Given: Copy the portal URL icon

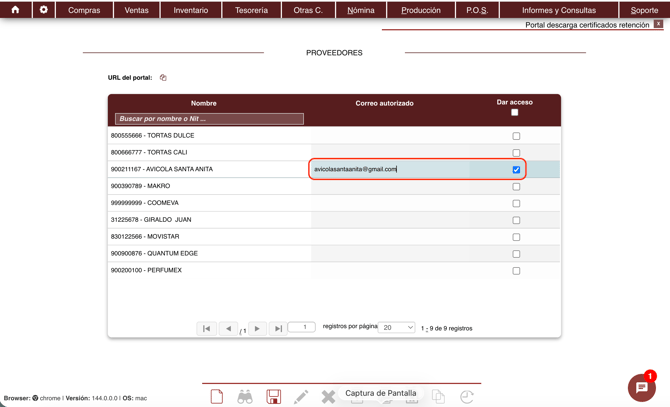Looking at the screenshot, I should (163, 78).
